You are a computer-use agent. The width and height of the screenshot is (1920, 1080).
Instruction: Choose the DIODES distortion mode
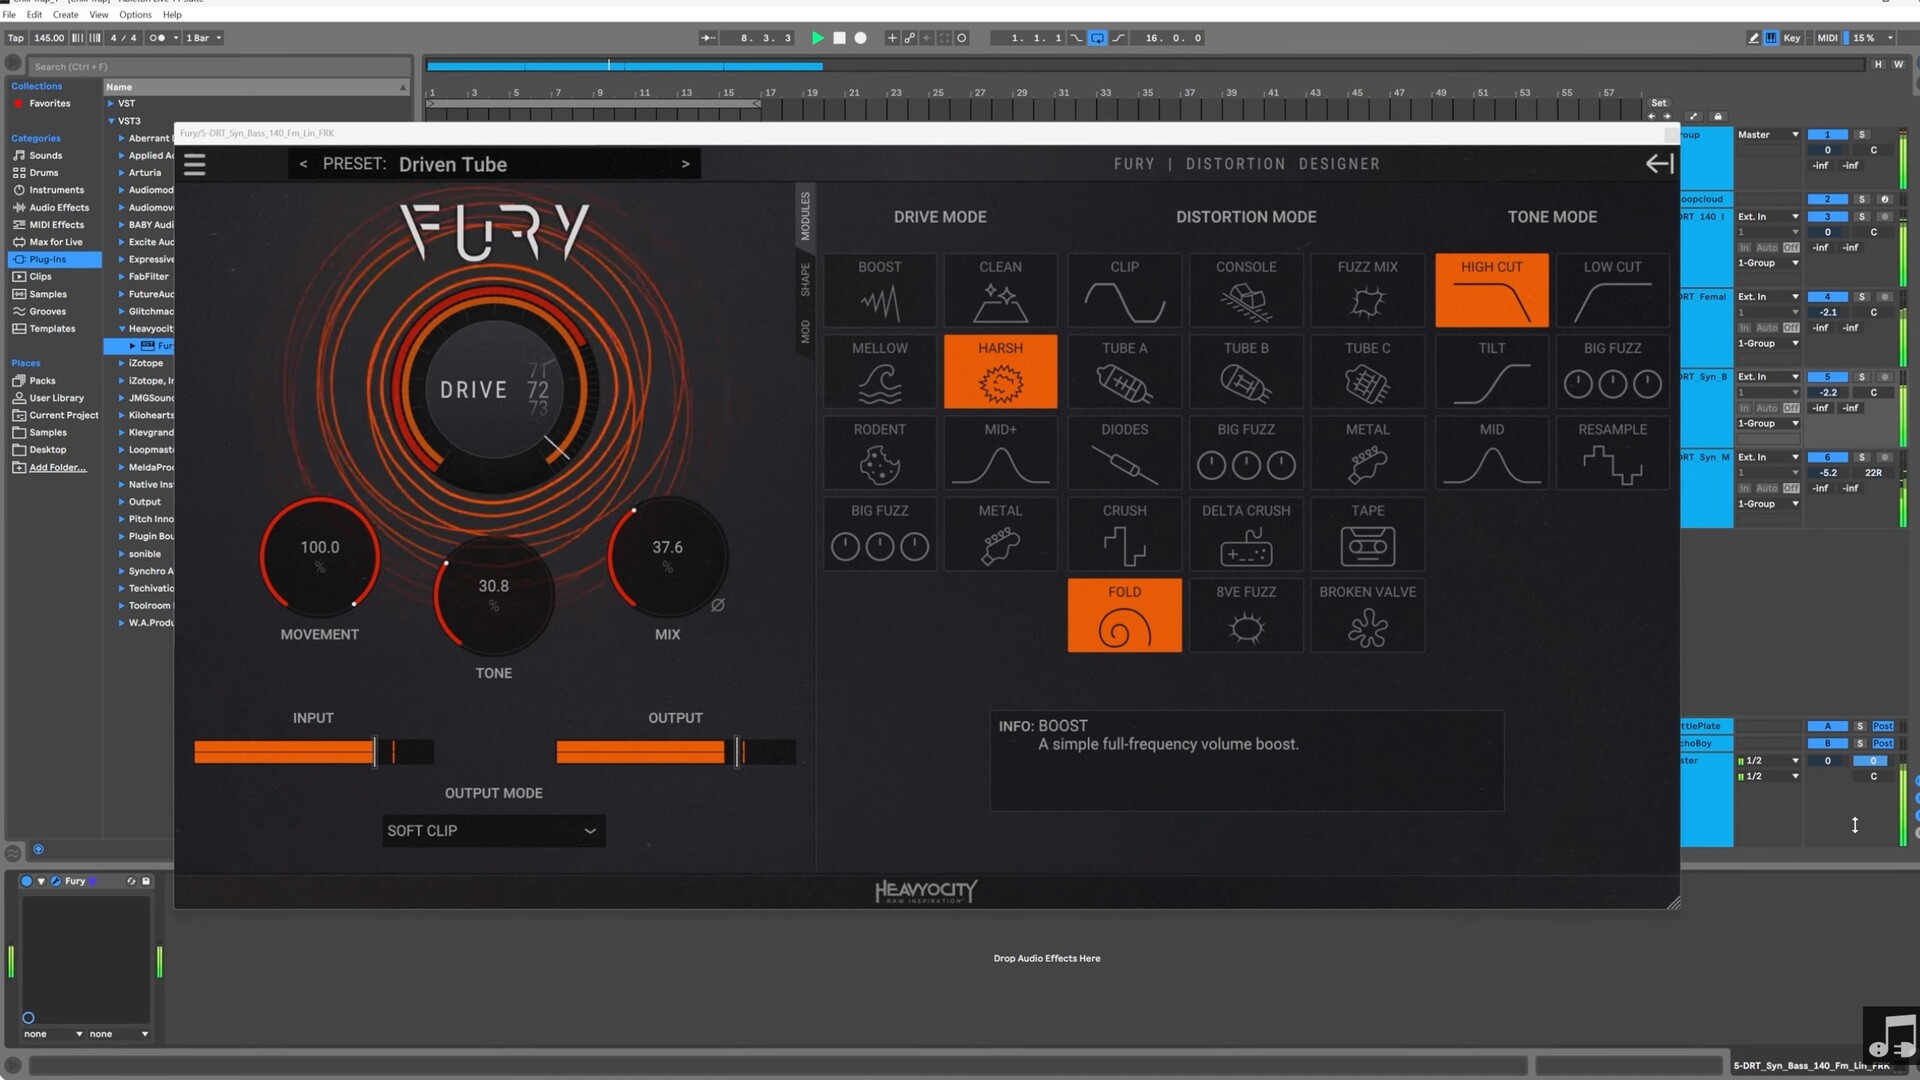pos(1124,452)
